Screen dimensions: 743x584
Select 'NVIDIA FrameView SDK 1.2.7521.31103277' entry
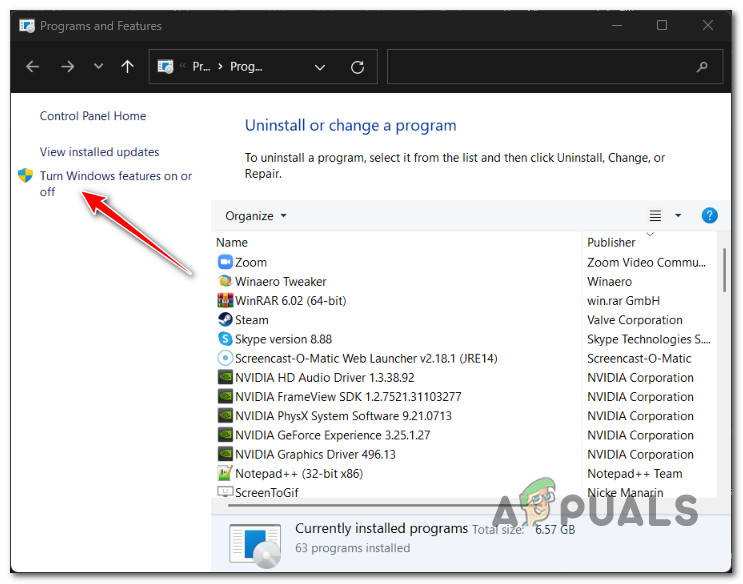pos(348,397)
